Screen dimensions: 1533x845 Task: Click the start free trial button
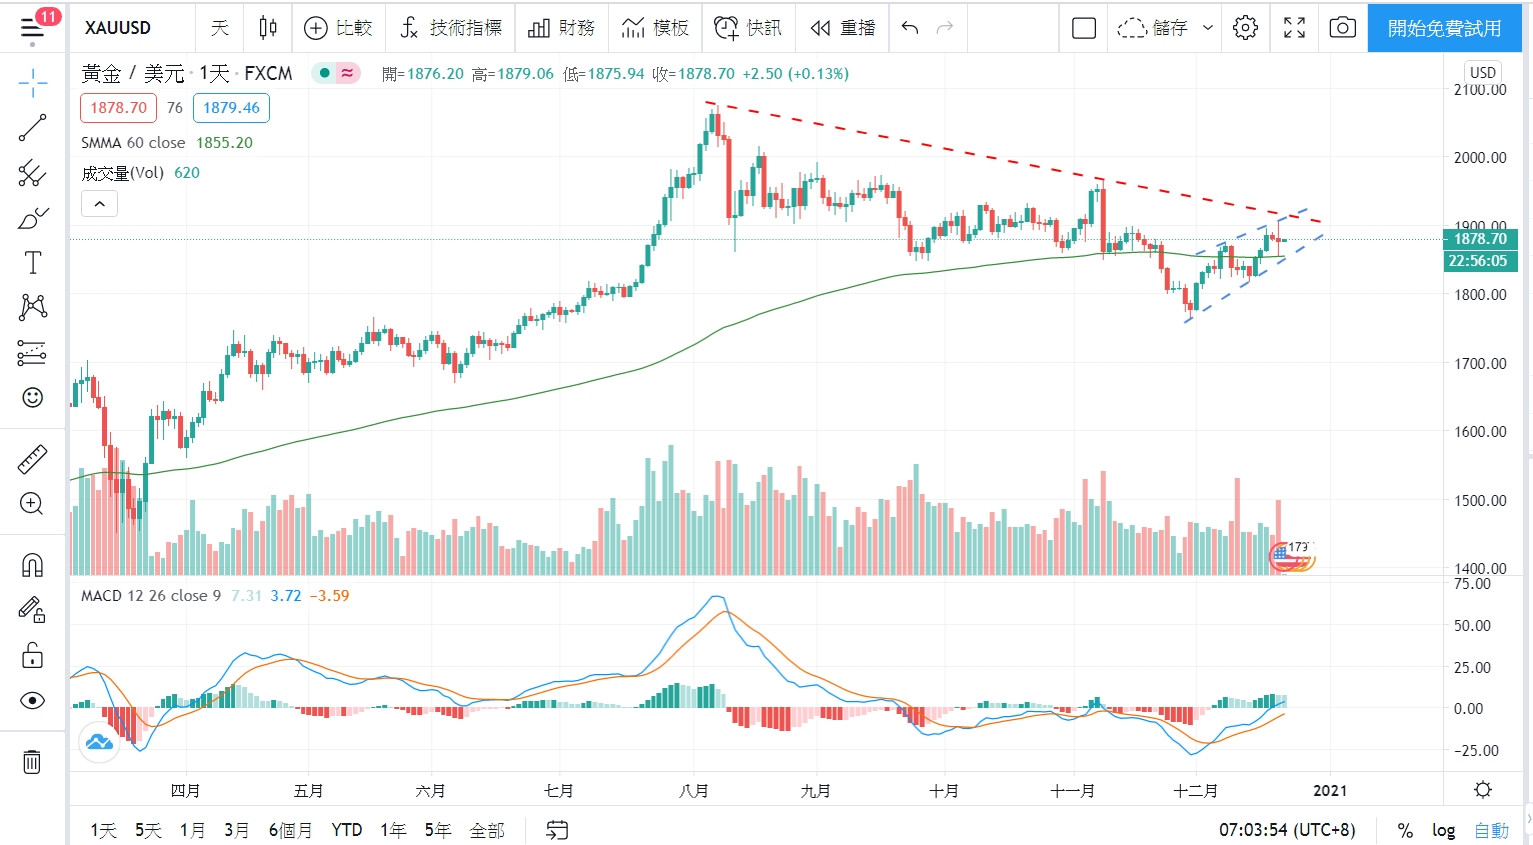pyautogui.click(x=1444, y=28)
